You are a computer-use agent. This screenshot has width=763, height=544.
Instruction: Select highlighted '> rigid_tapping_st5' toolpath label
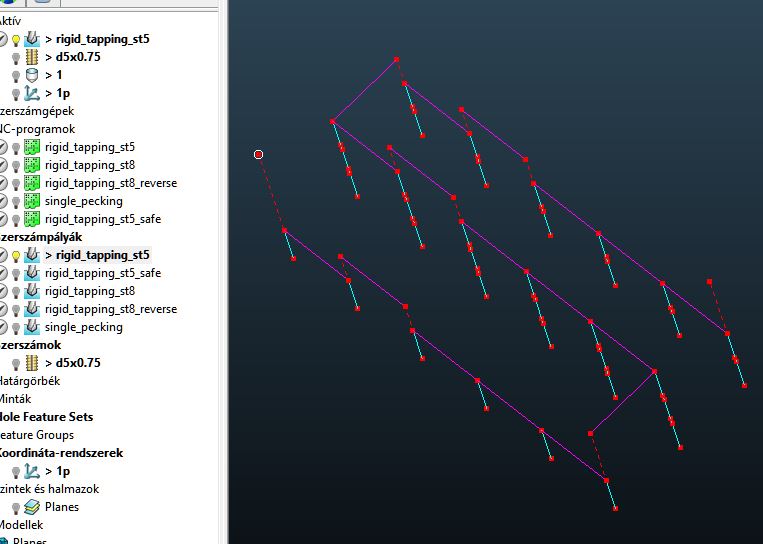tap(97, 255)
